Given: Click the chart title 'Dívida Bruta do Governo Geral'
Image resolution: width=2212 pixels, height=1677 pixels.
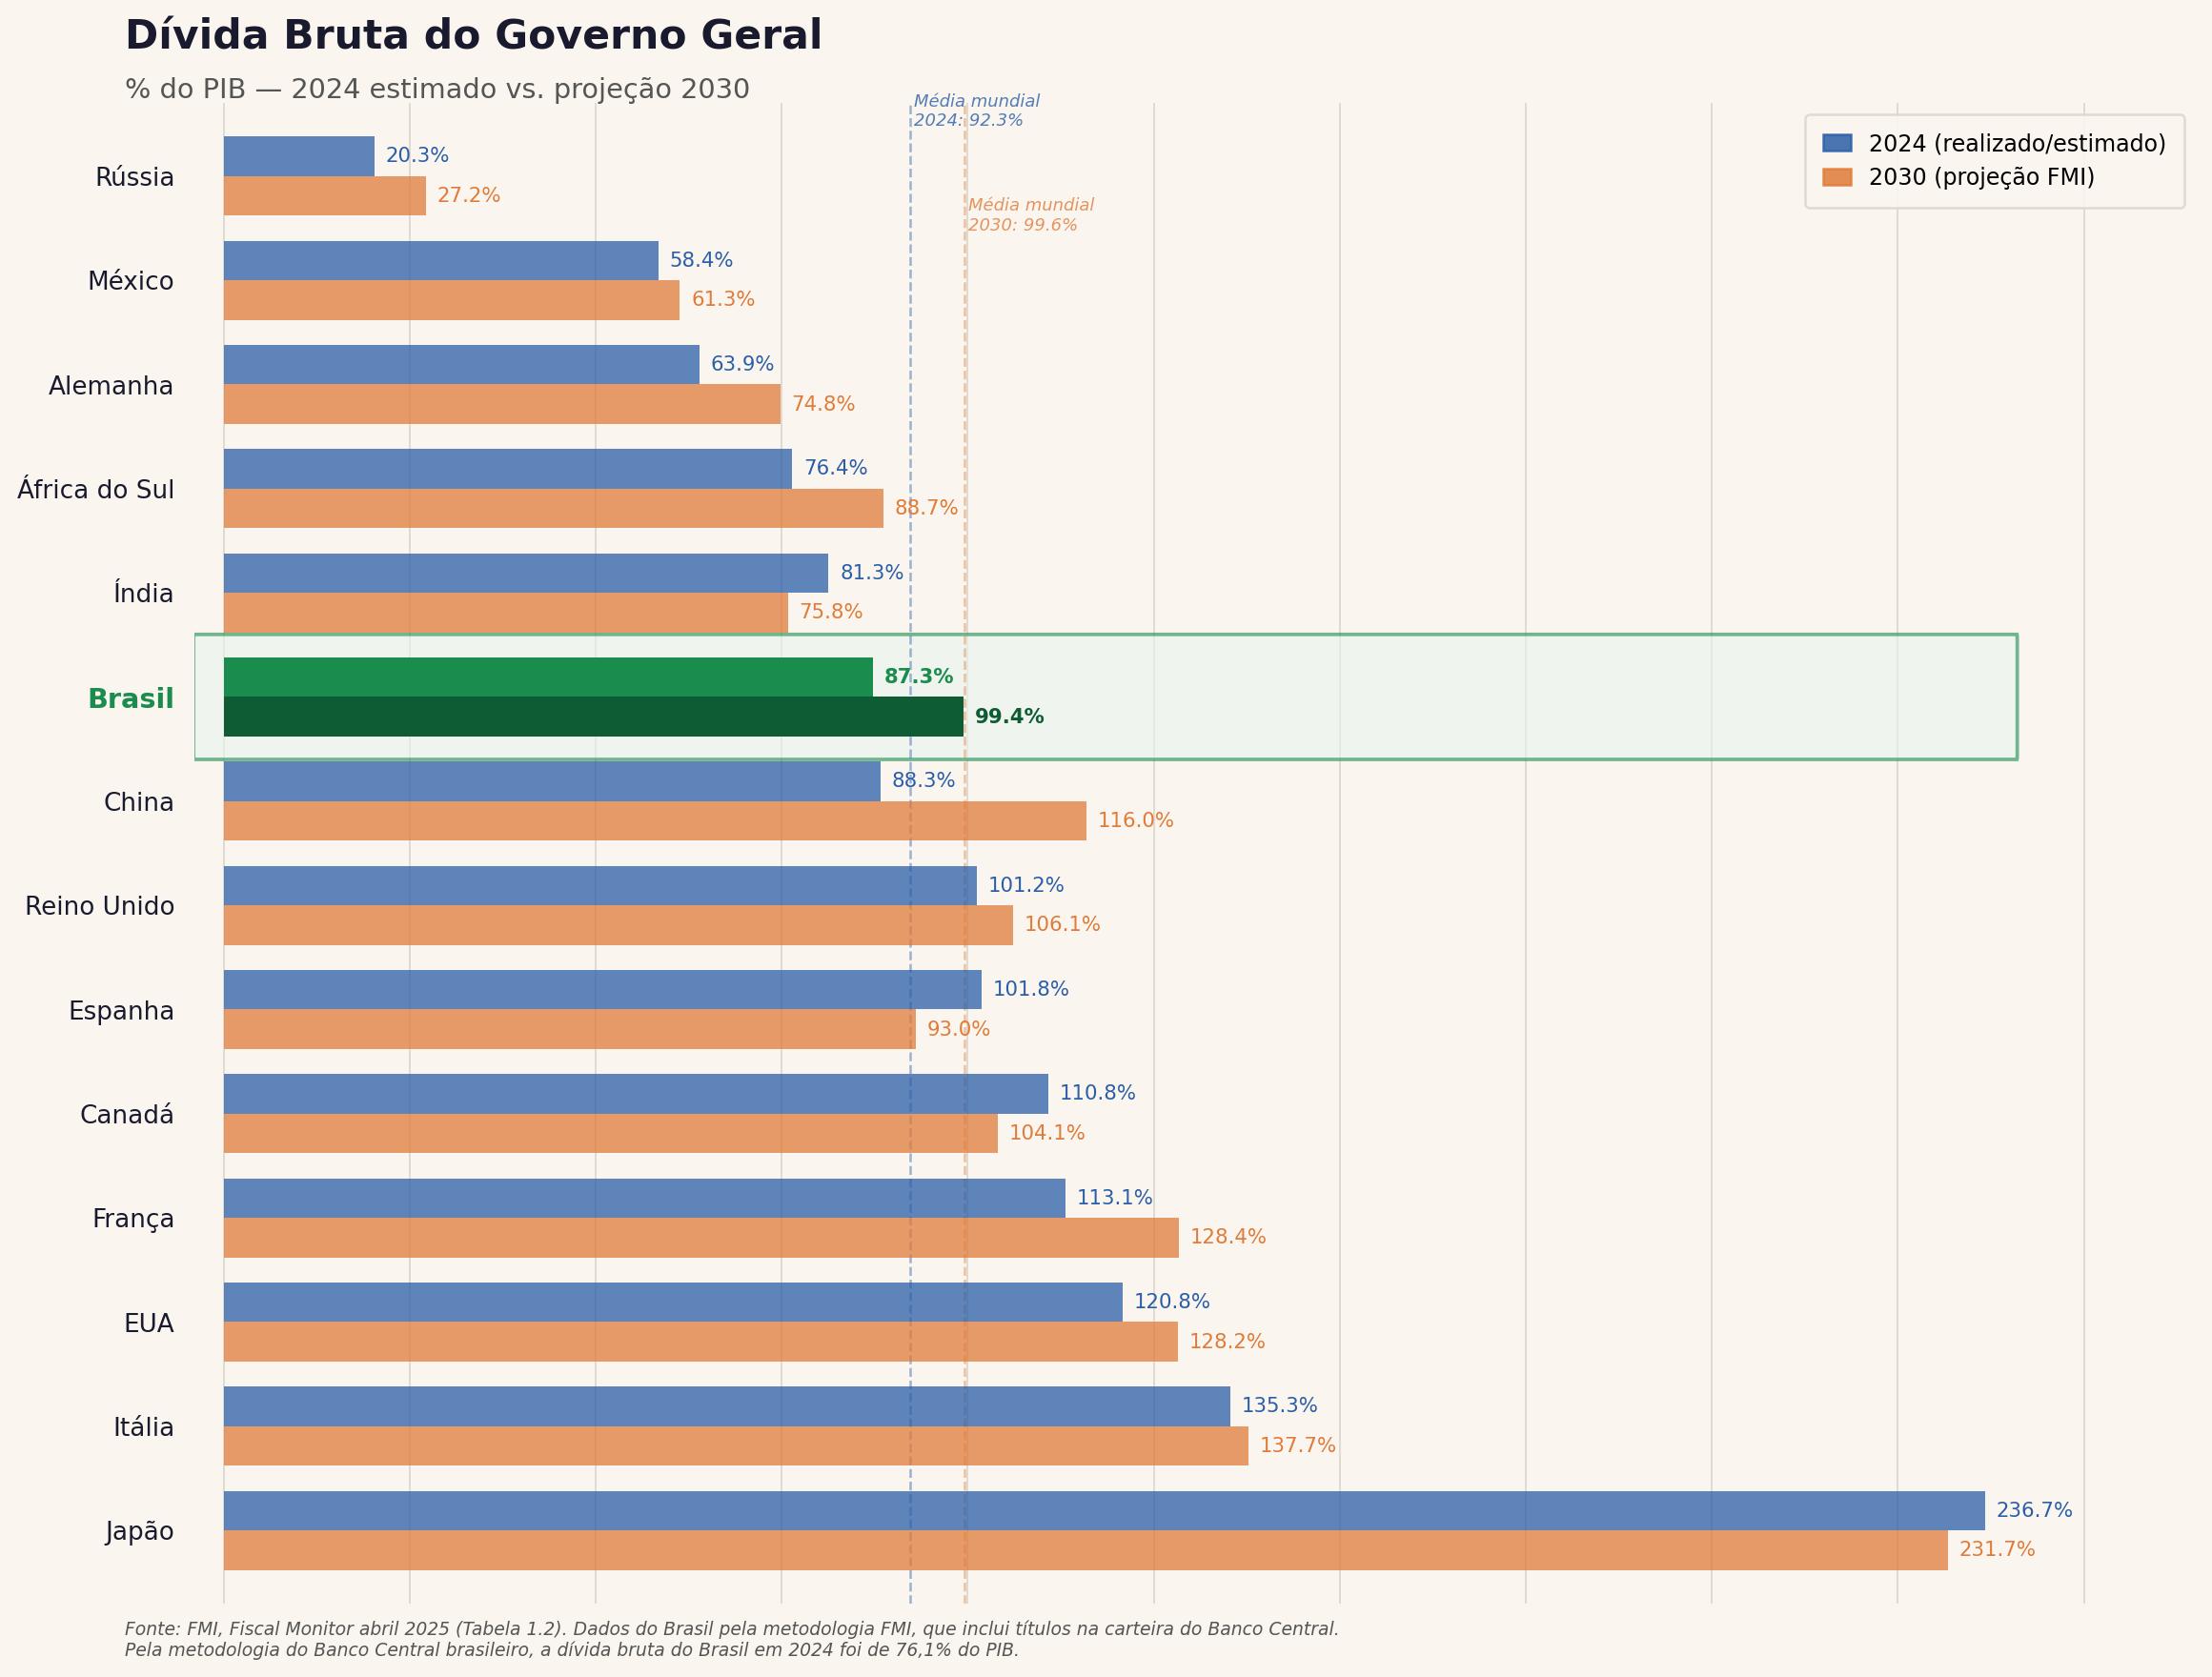Looking at the screenshot, I should coord(473,36).
